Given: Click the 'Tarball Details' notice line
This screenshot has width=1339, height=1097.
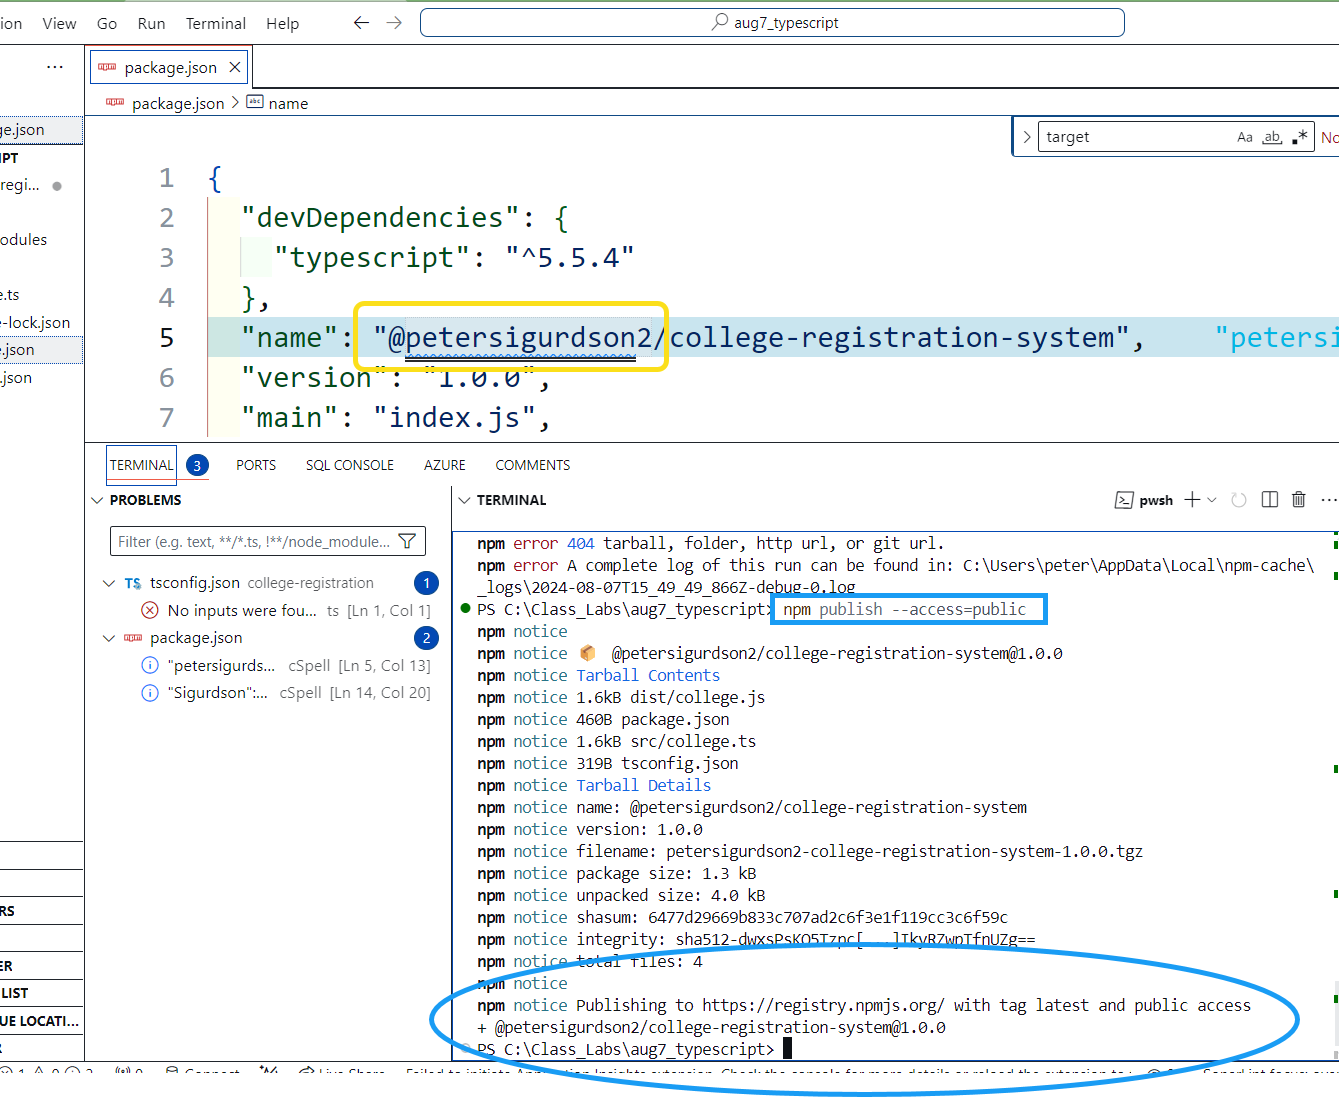Looking at the screenshot, I should tap(644, 786).
